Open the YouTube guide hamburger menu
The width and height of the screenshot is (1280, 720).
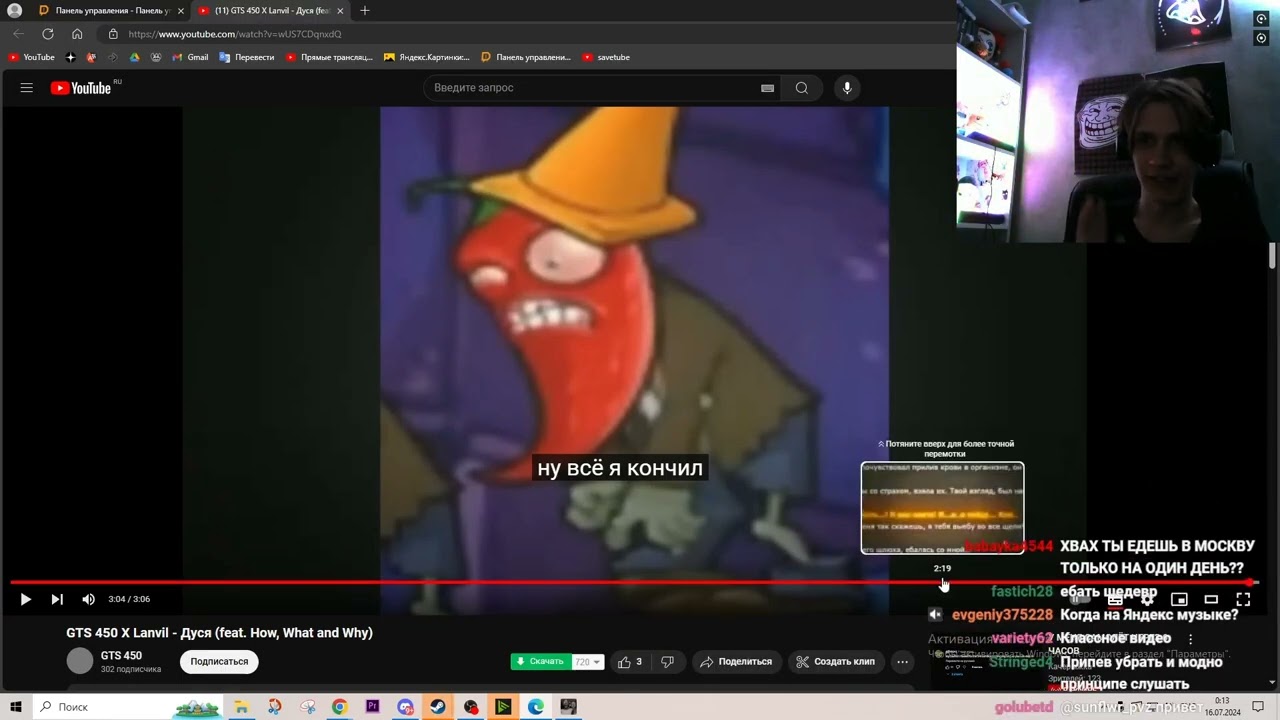tap(27, 88)
